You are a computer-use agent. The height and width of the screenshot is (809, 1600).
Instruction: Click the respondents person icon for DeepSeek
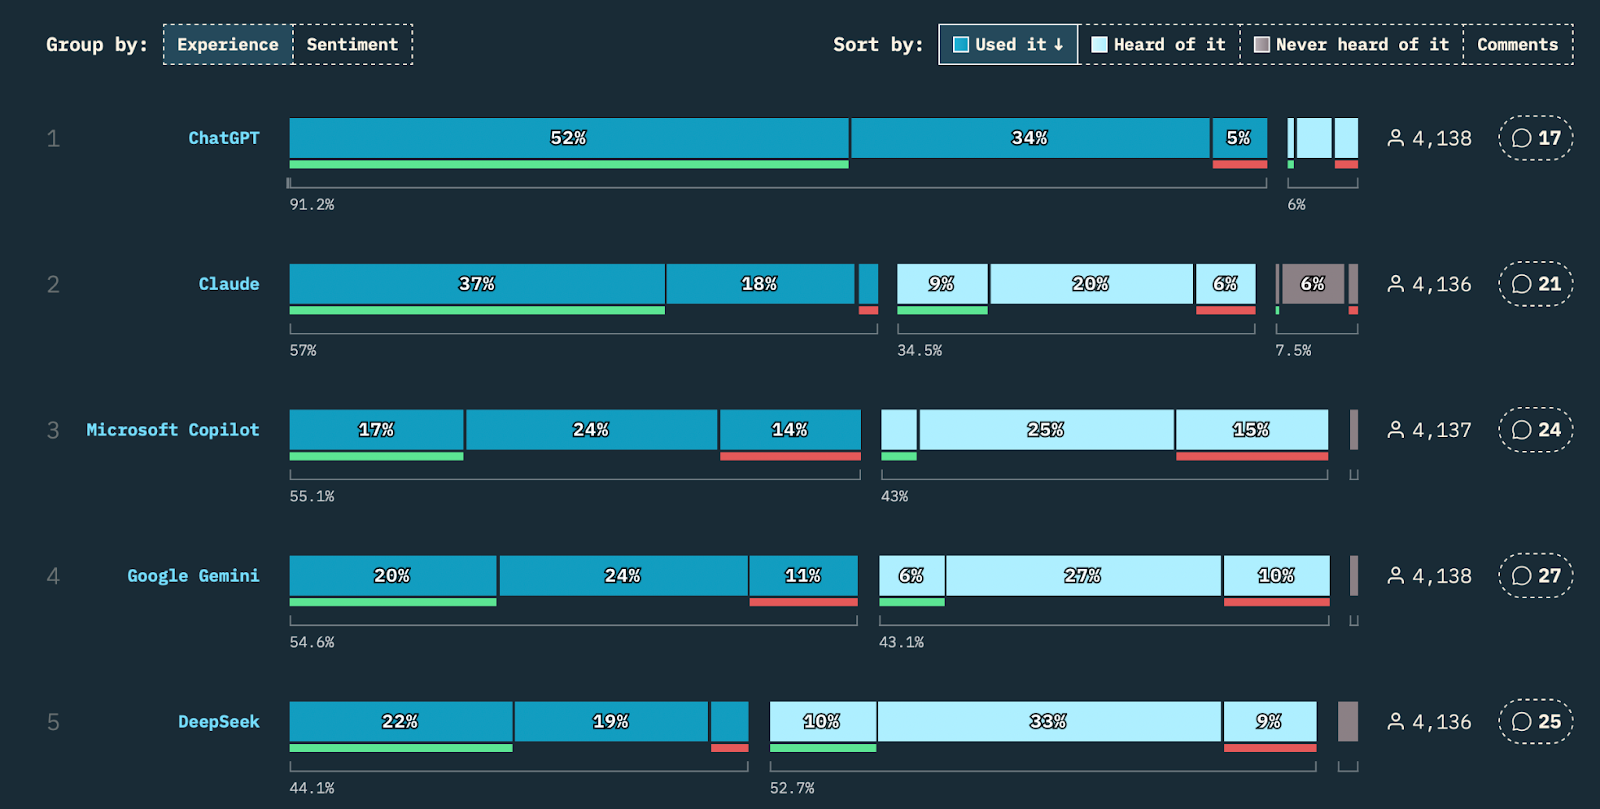pos(1396,721)
